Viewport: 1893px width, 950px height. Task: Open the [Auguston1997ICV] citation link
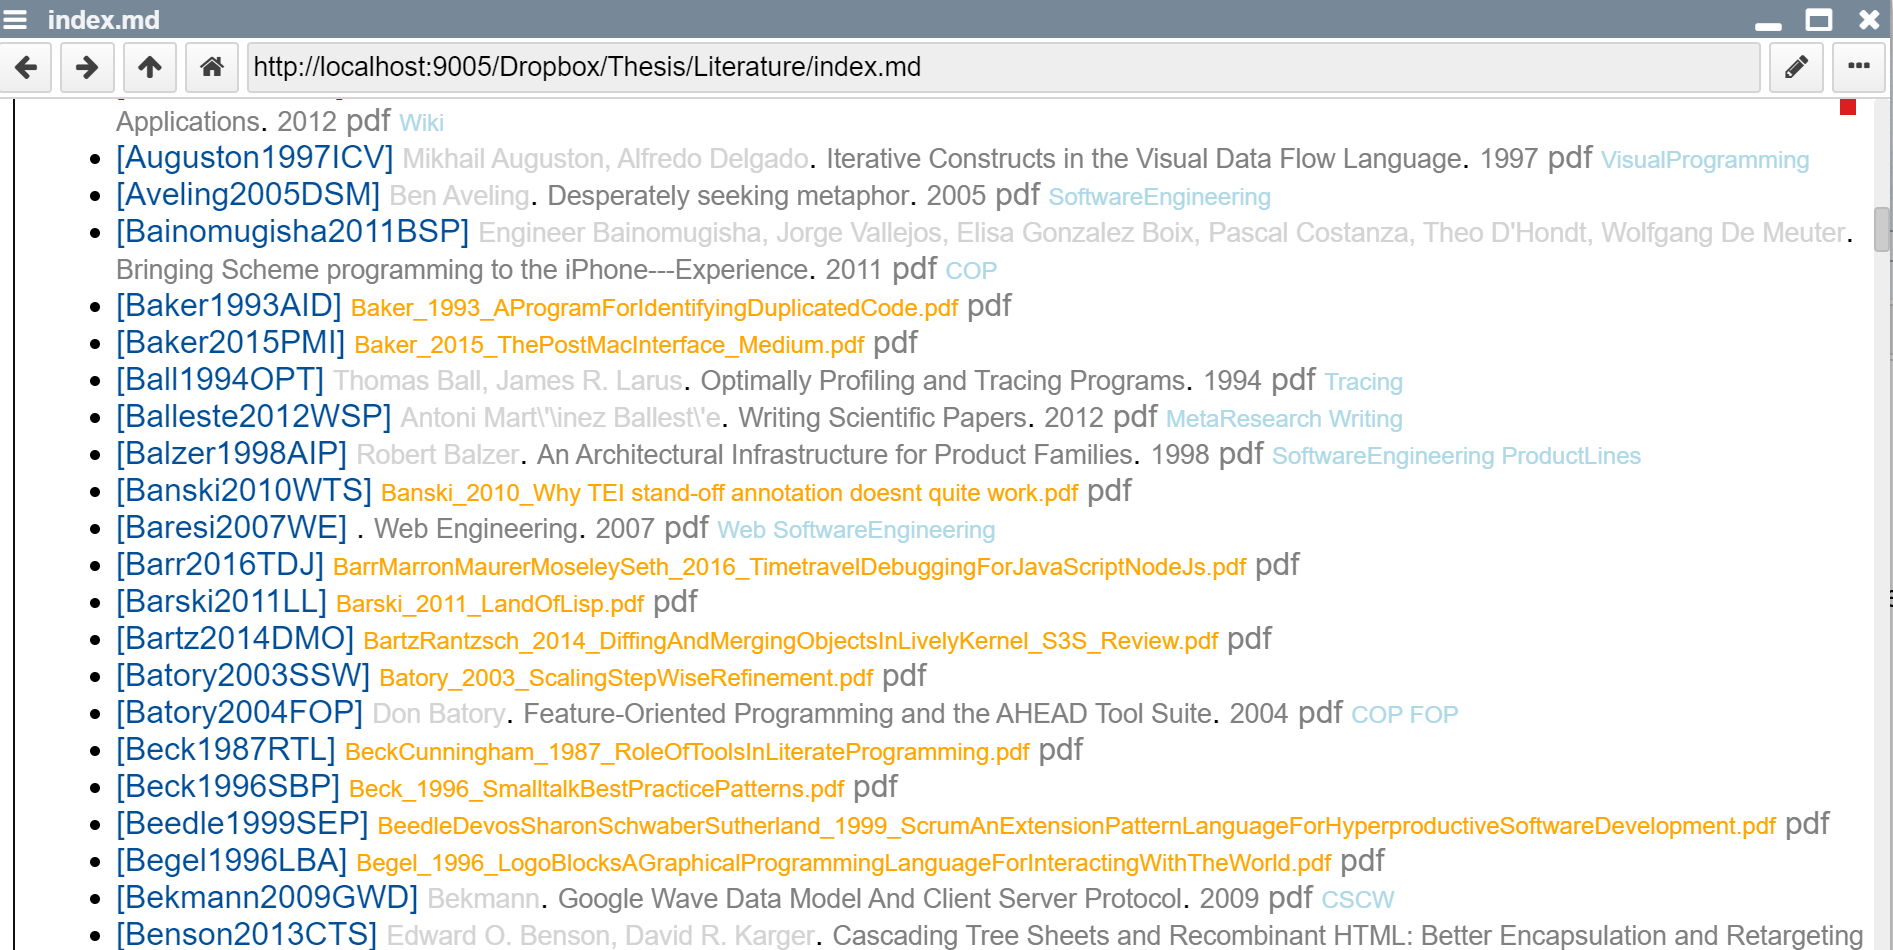(254, 158)
